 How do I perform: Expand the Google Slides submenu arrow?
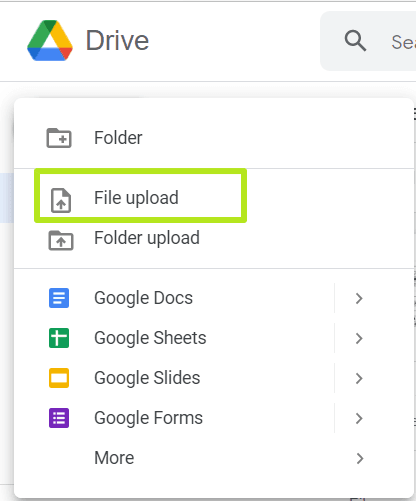click(359, 378)
